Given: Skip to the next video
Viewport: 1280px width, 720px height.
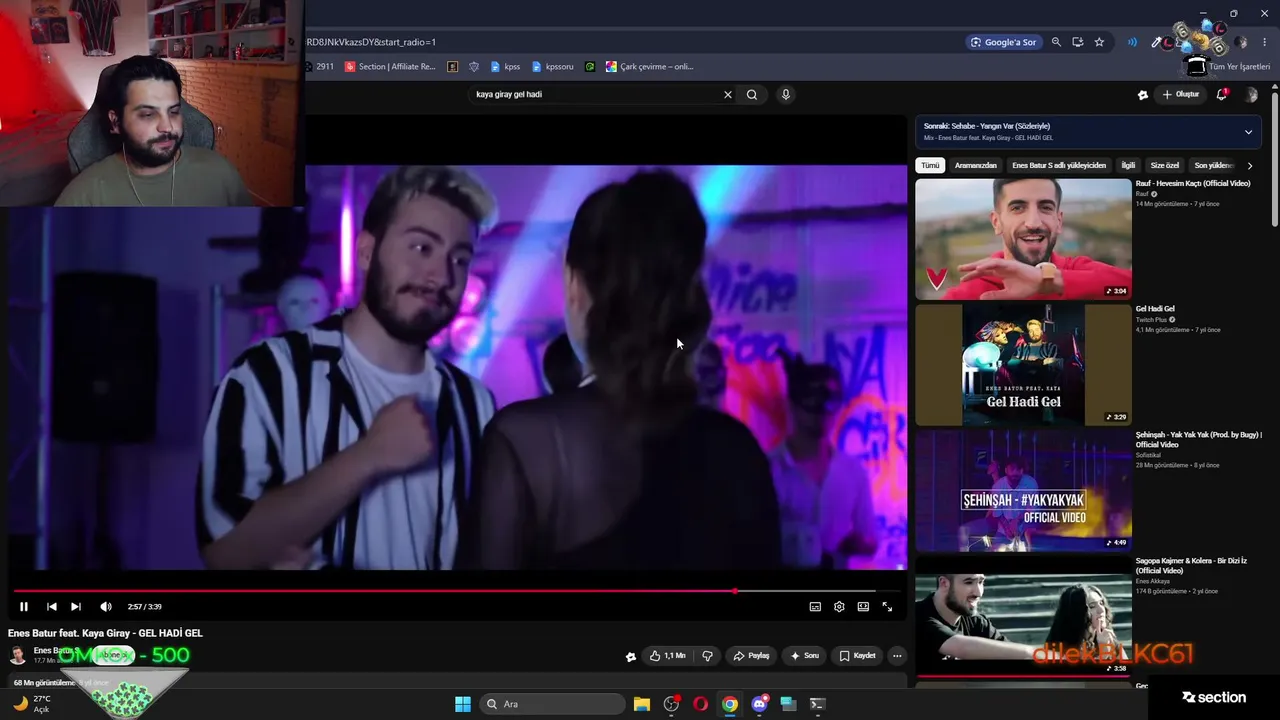Looking at the screenshot, I should (x=76, y=606).
